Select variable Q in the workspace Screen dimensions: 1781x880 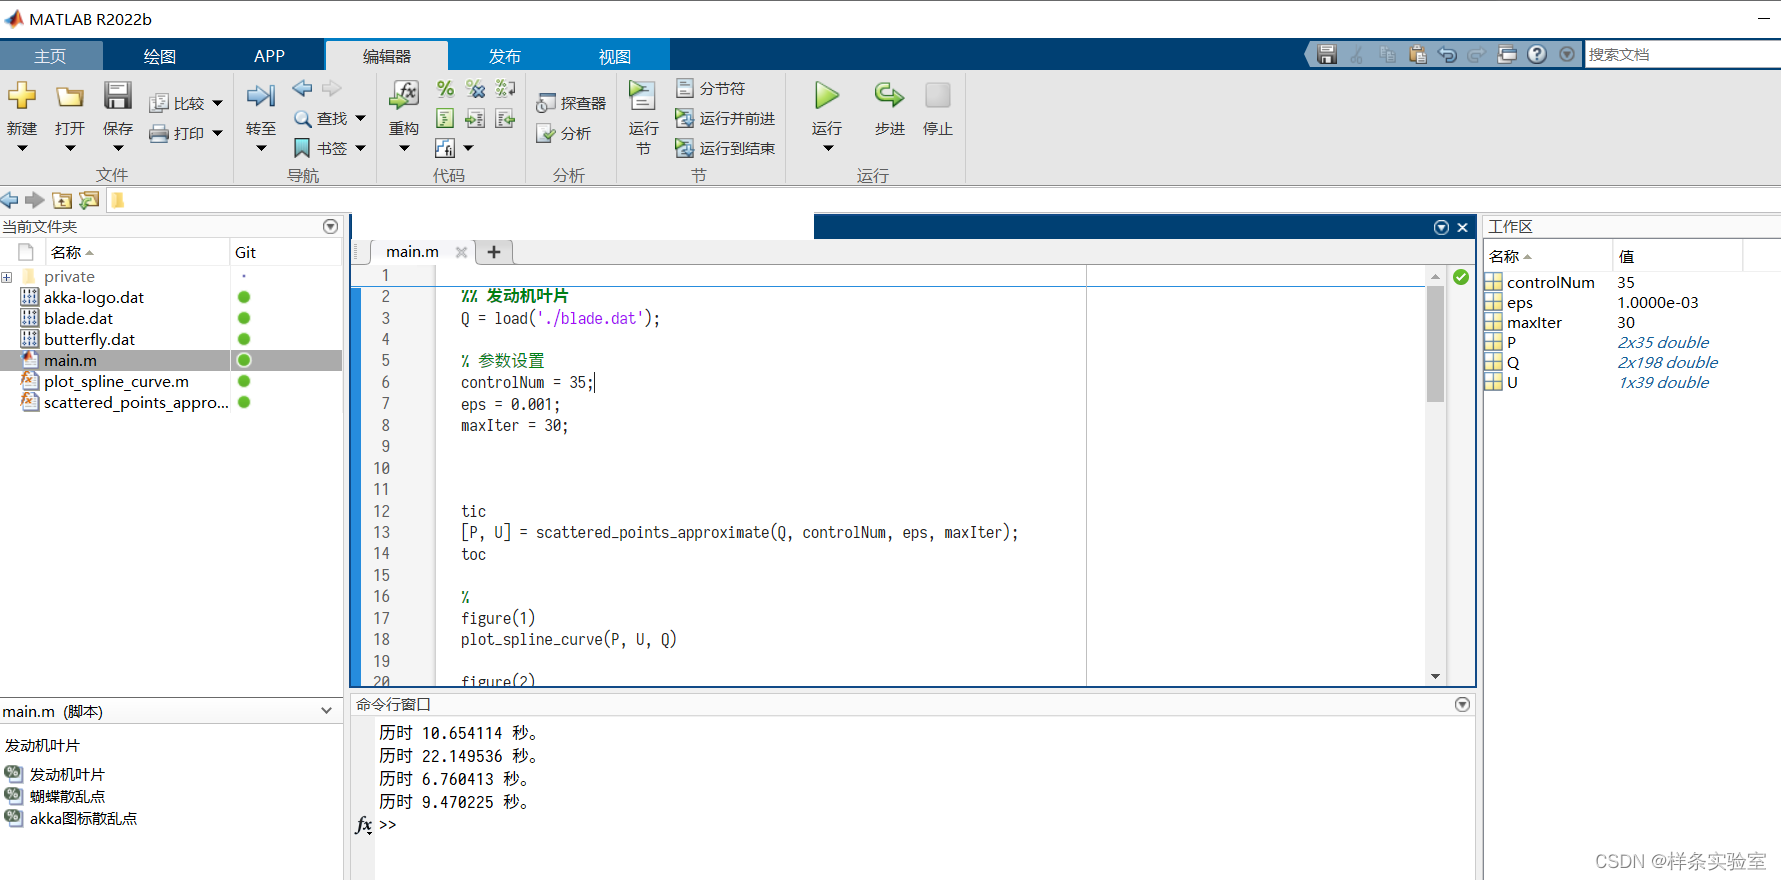(1513, 362)
